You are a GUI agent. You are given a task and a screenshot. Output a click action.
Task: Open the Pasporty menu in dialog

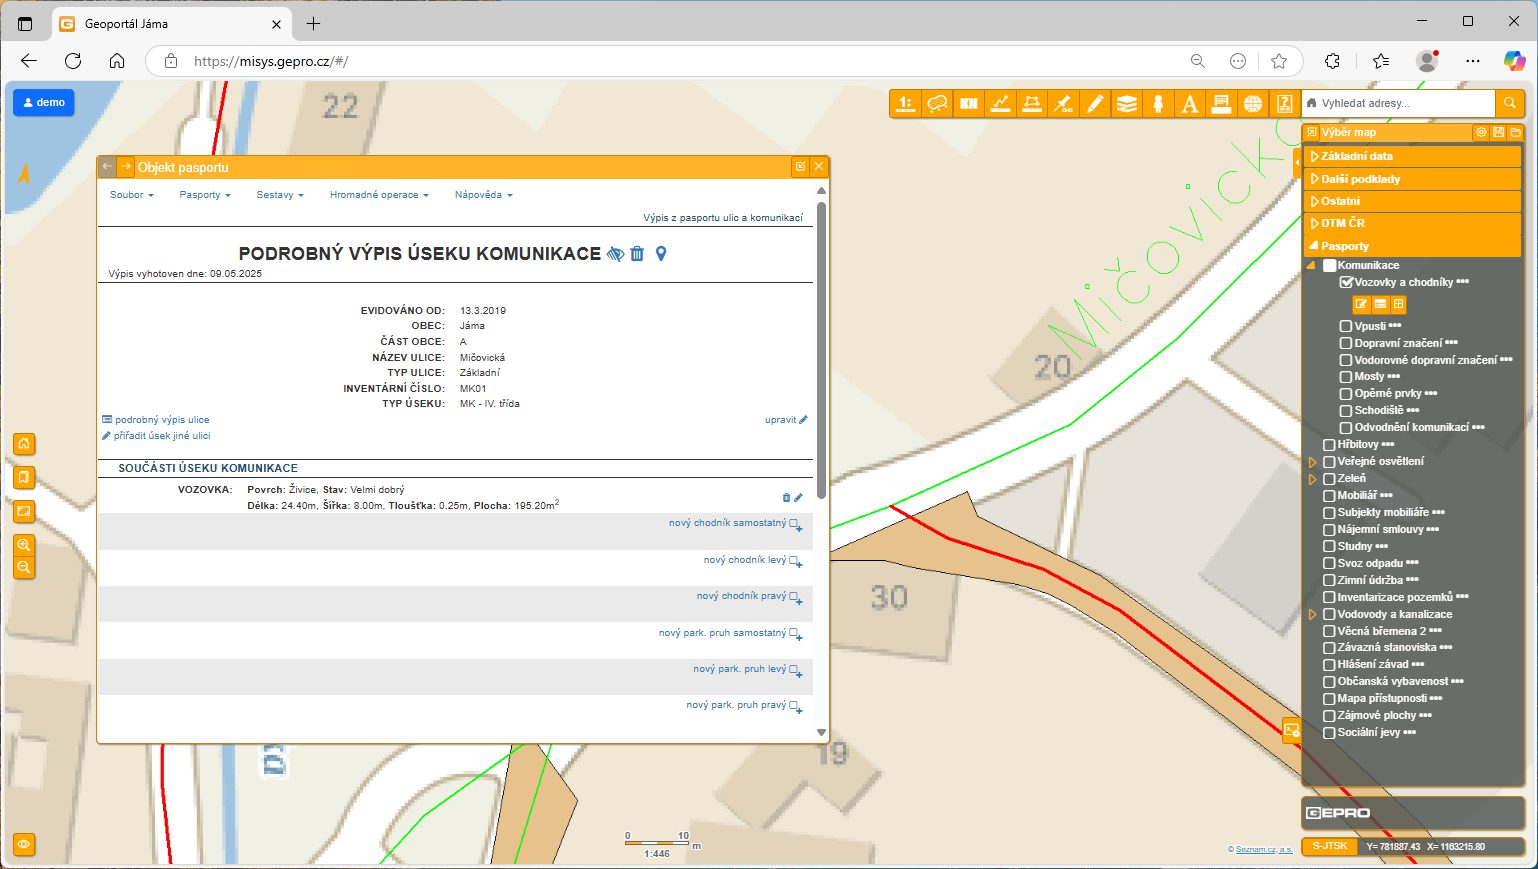coord(205,195)
